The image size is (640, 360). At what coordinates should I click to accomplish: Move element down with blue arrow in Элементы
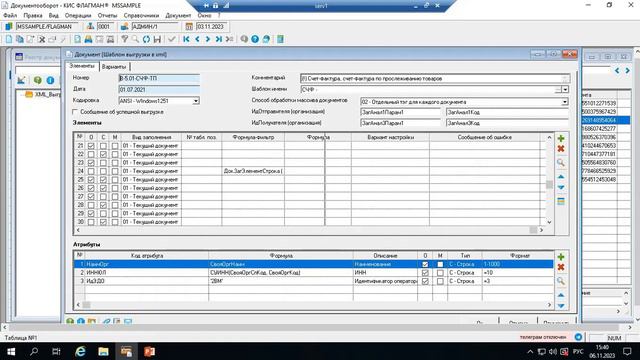pyautogui.click(x=561, y=187)
